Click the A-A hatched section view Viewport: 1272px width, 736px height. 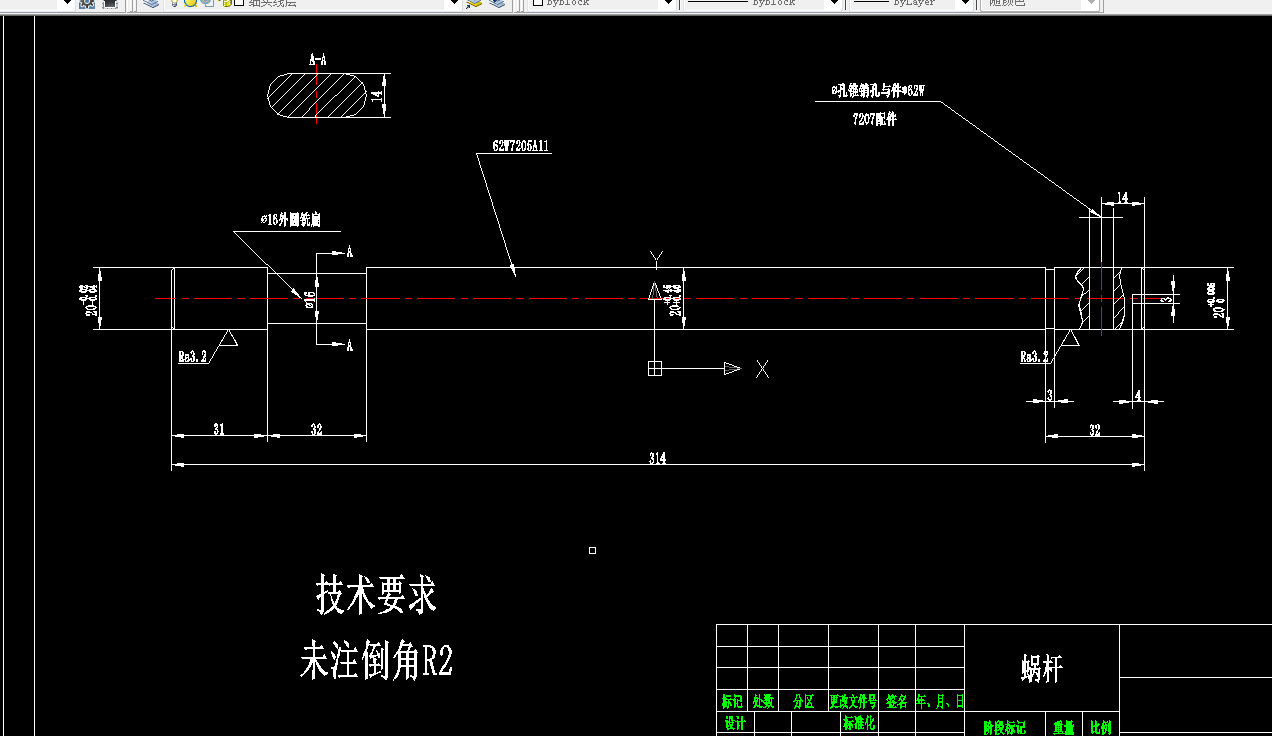pyautogui.click(x=318, y=97)
